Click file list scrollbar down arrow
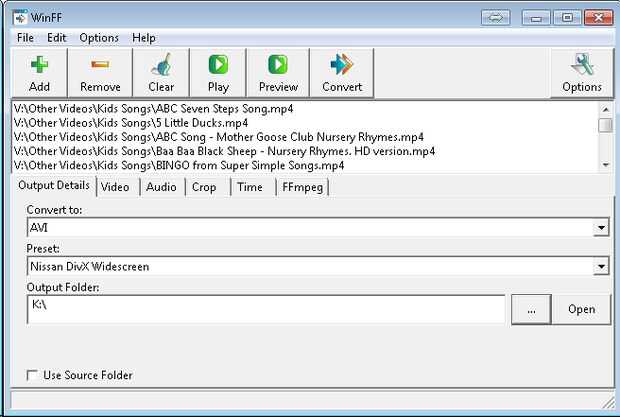 coord(605,165)
